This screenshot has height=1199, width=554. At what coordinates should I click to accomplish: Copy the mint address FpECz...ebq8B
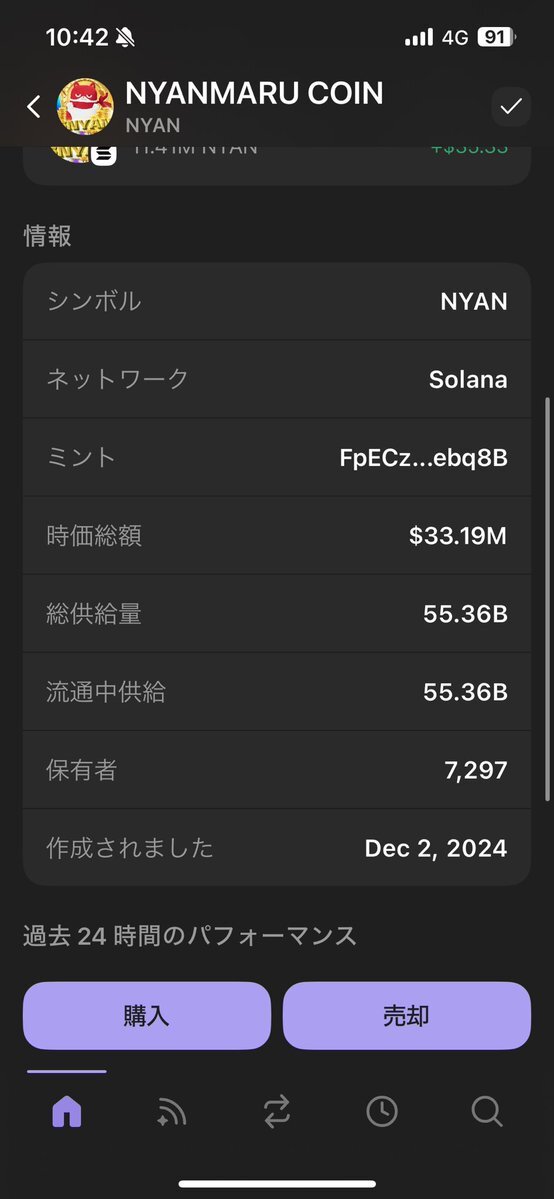[x=423, y=457]
